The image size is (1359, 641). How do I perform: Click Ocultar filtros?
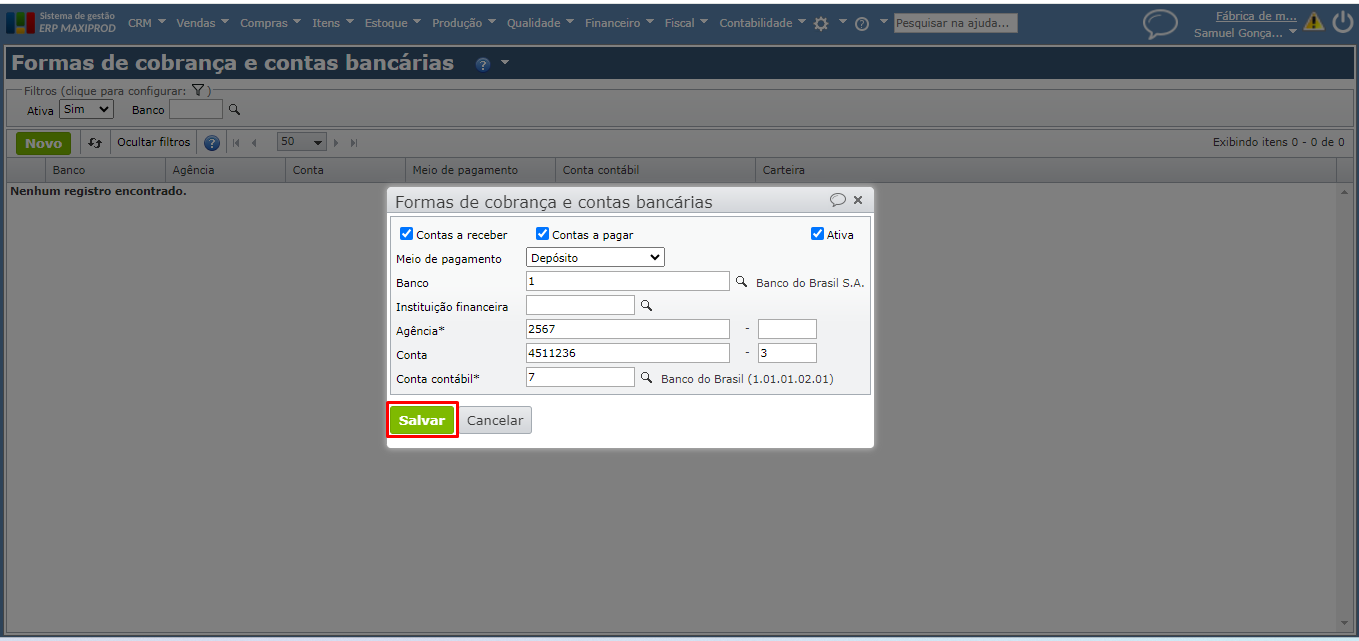coord(153,143)
